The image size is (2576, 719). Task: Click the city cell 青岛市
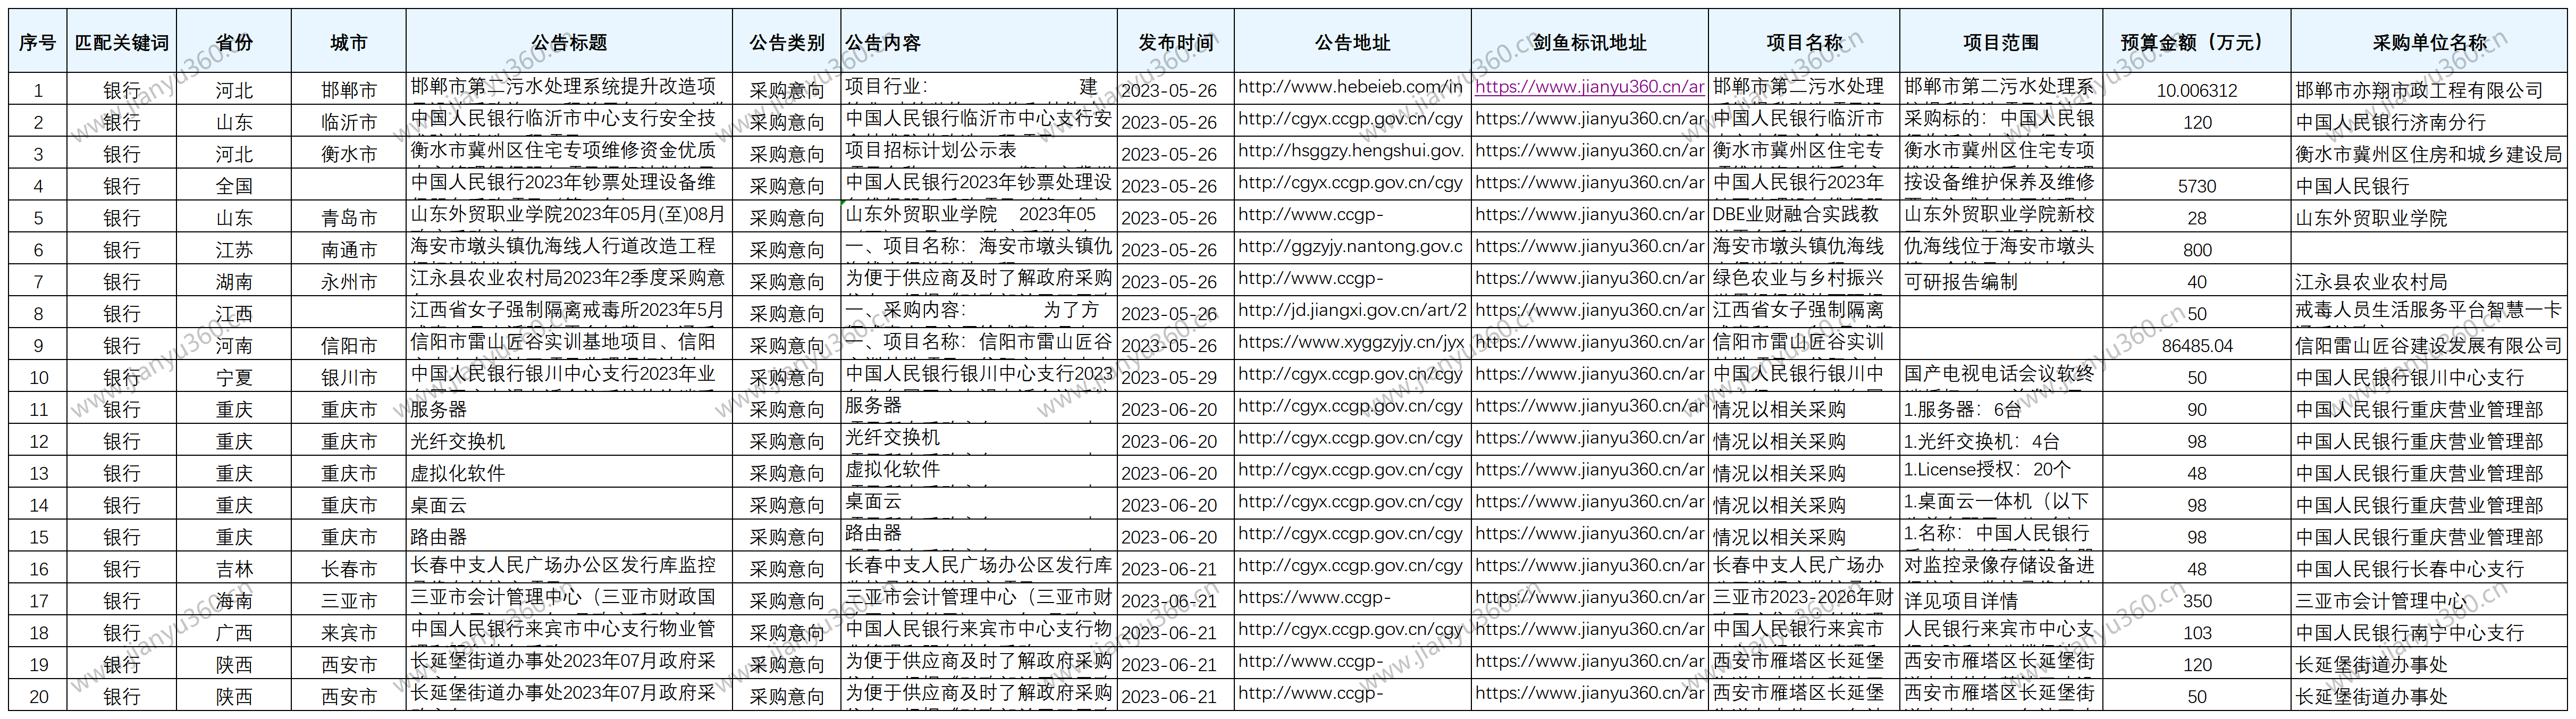(349, 218)
